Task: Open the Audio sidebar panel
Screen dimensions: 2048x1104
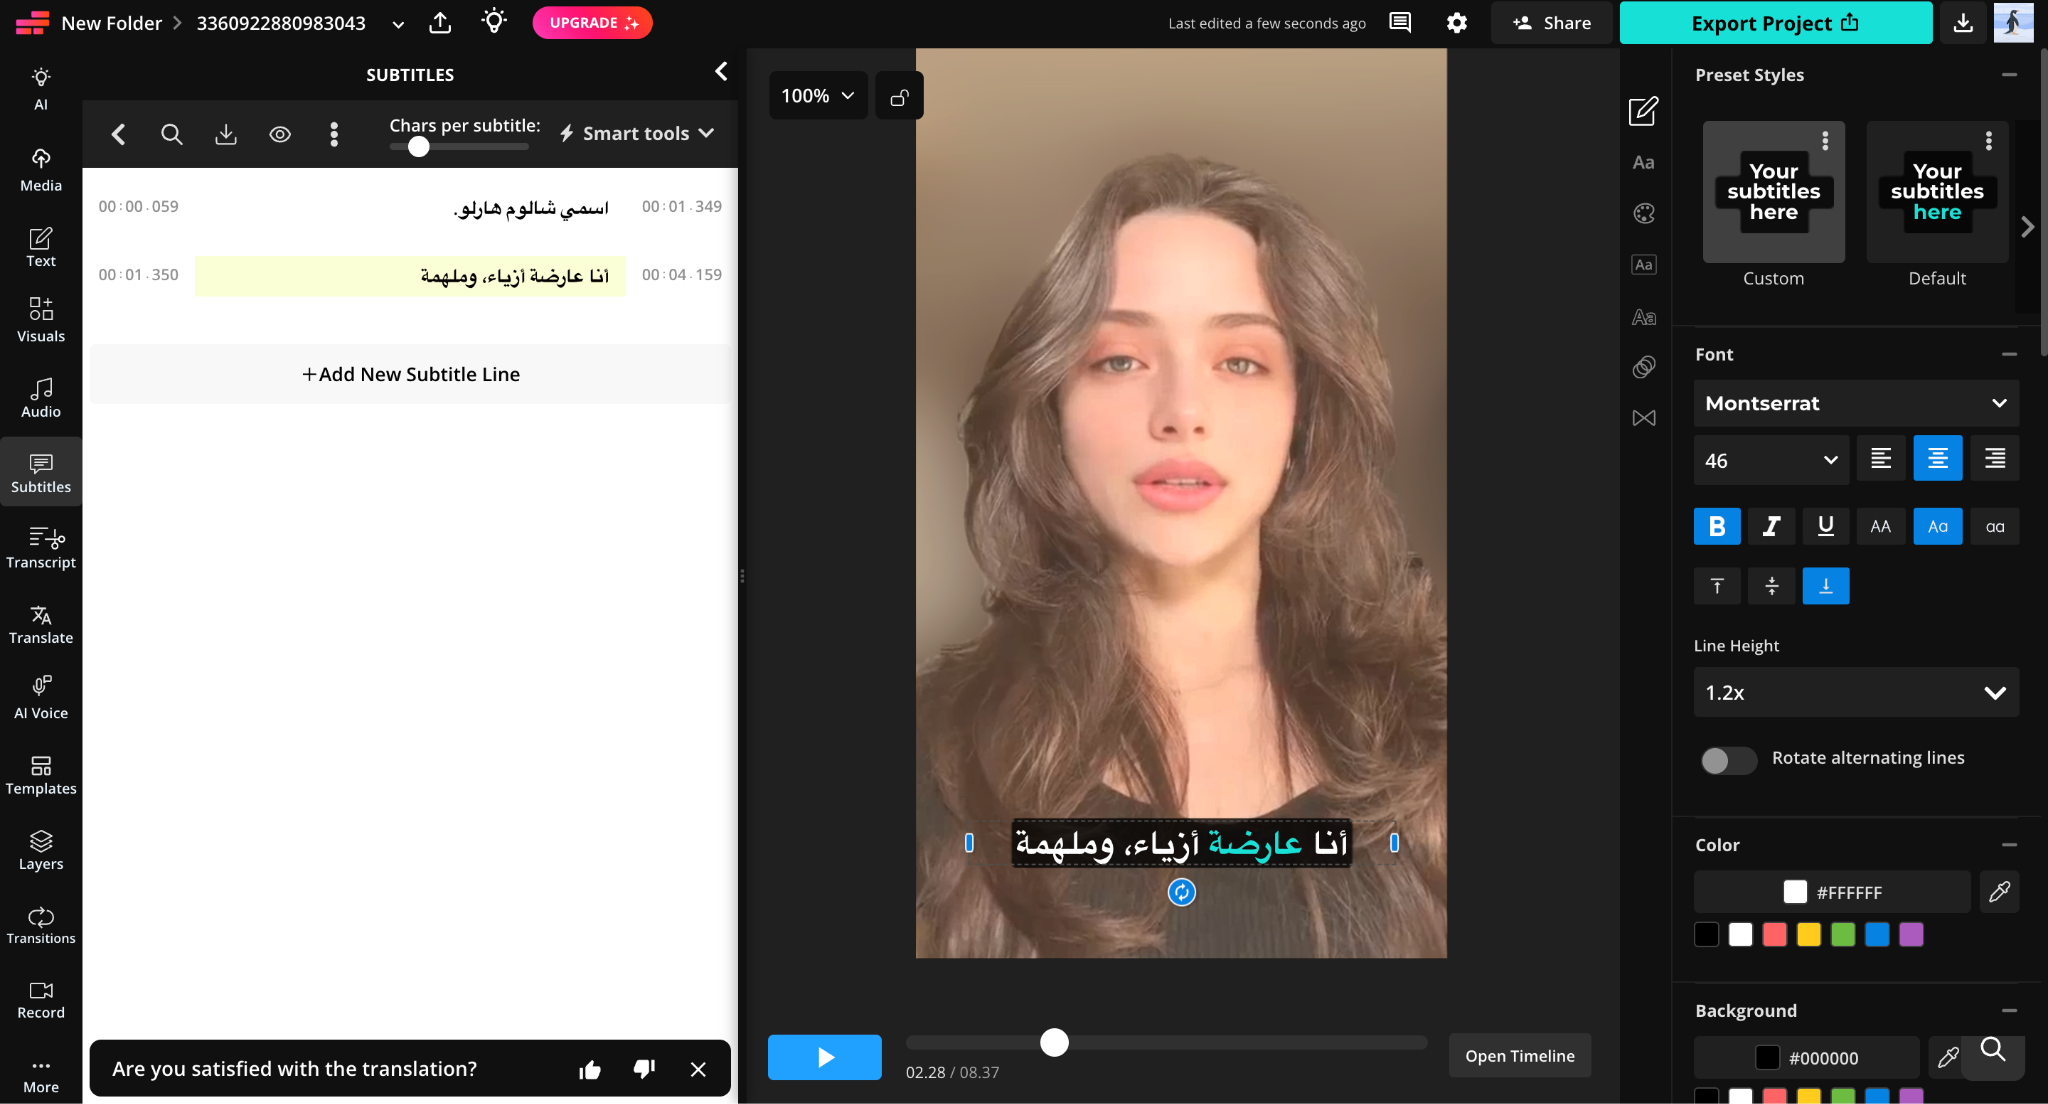Action: 41,397
